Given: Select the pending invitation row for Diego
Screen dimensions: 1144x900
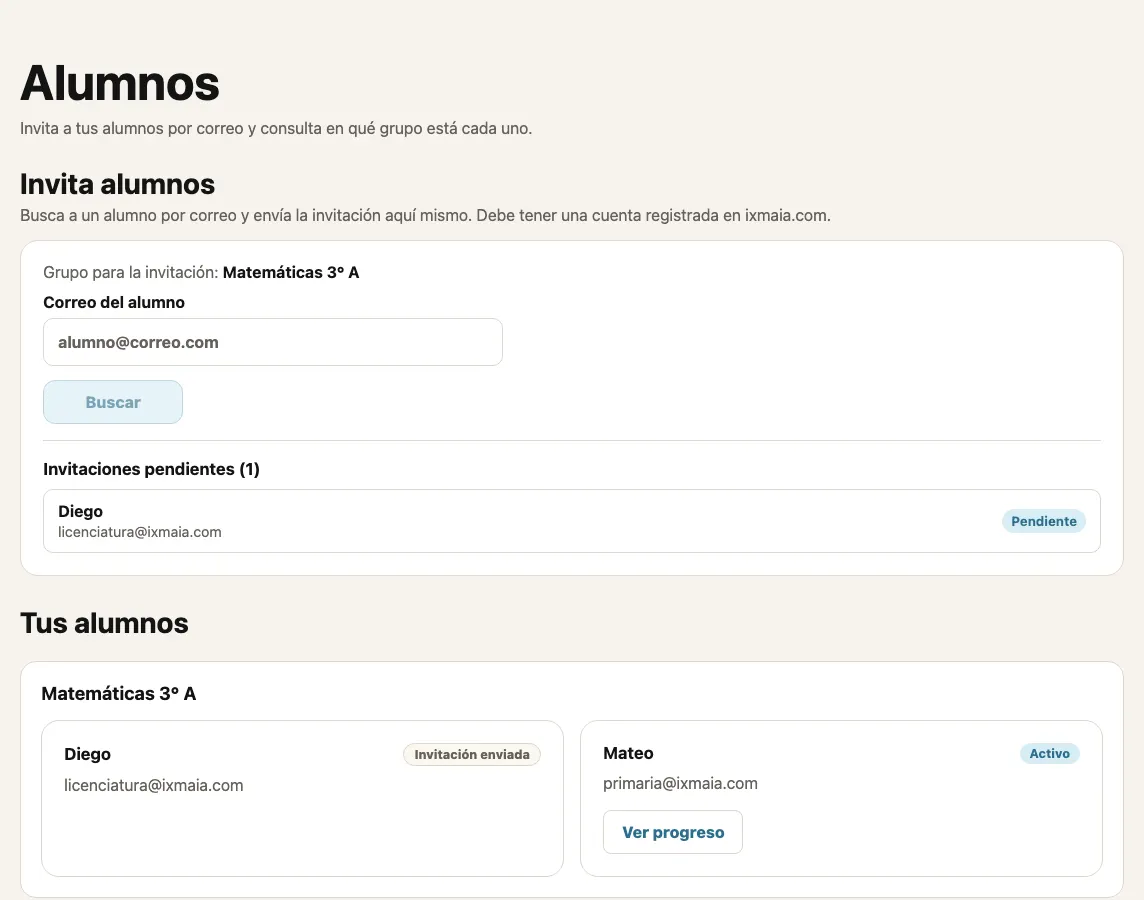Looking at the screenshot, I should point(572,521).
